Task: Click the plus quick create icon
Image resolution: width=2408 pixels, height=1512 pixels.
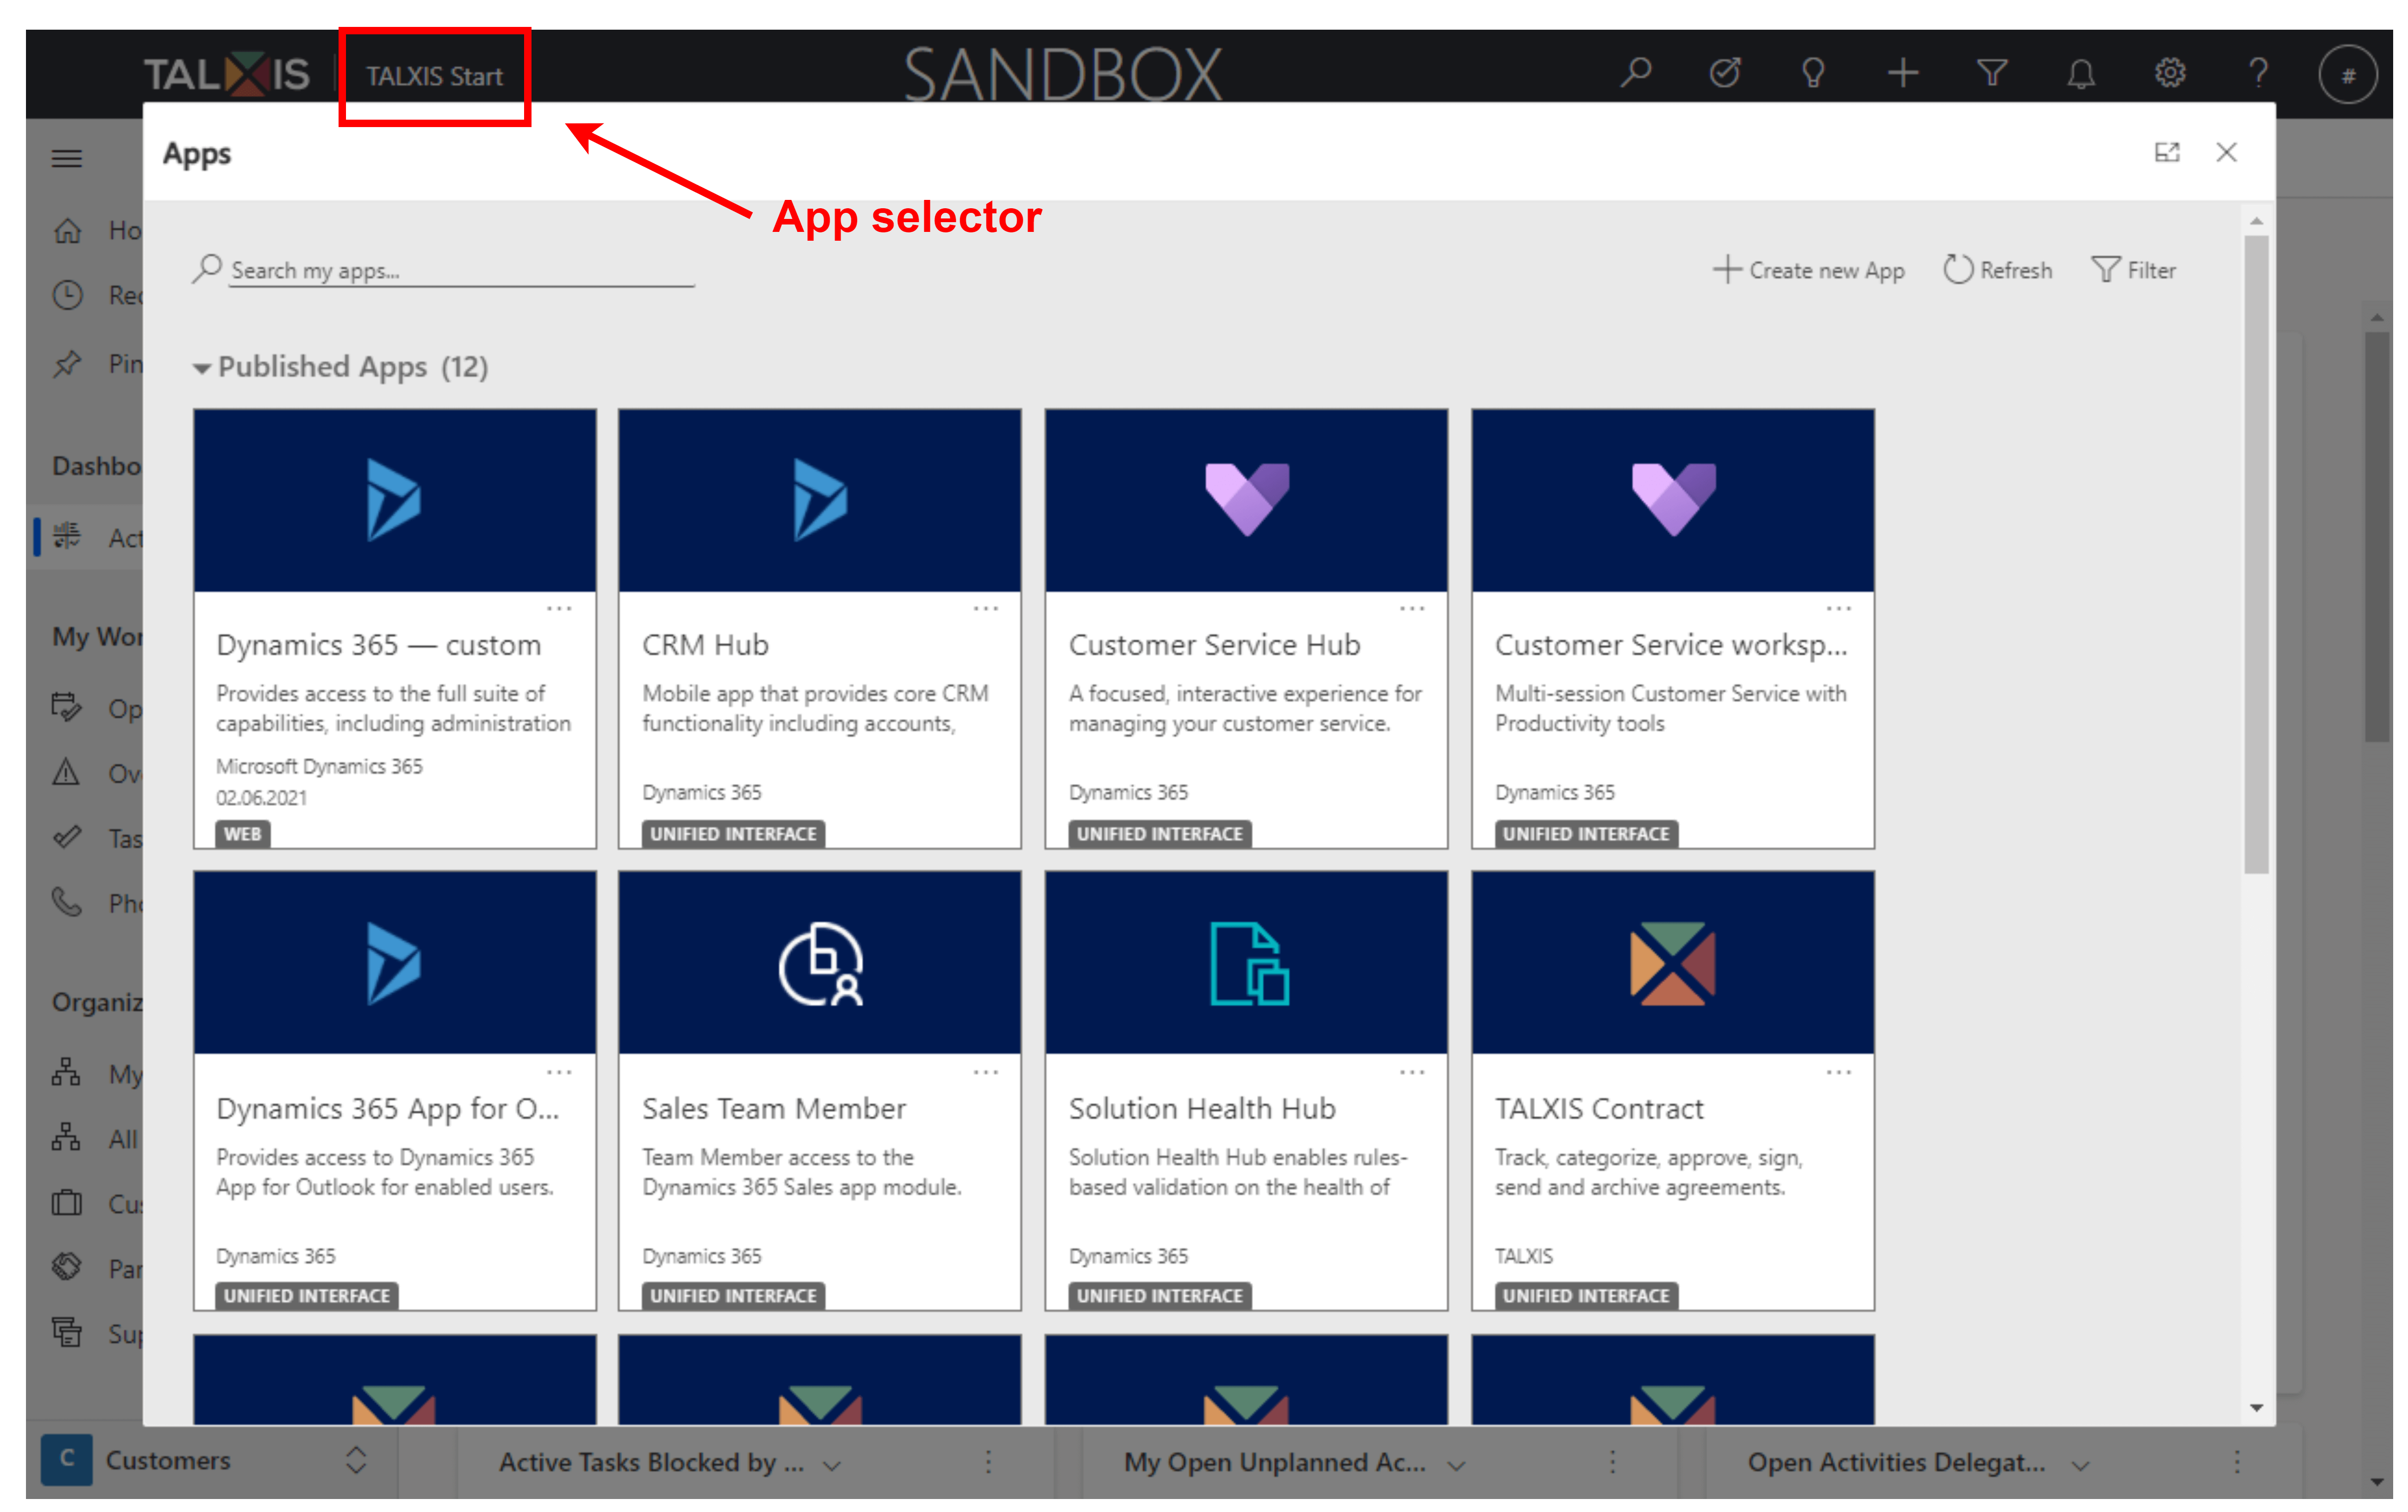Action: coord(1902,73)
